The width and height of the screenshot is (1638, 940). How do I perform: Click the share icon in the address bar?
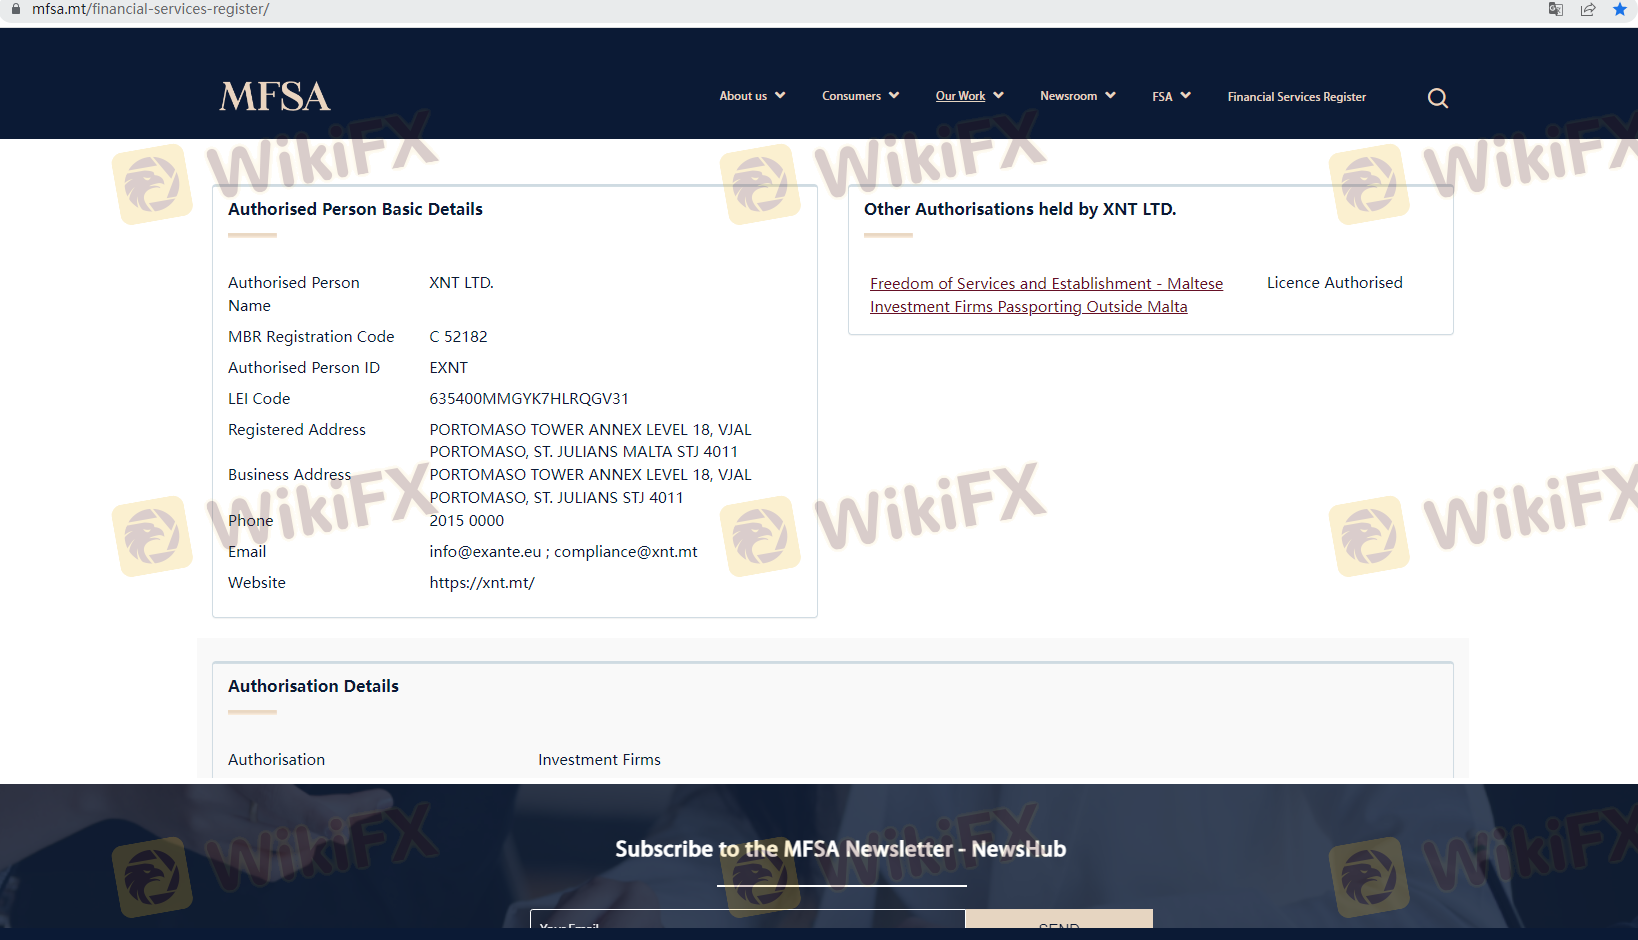[x=1587, y=10]
